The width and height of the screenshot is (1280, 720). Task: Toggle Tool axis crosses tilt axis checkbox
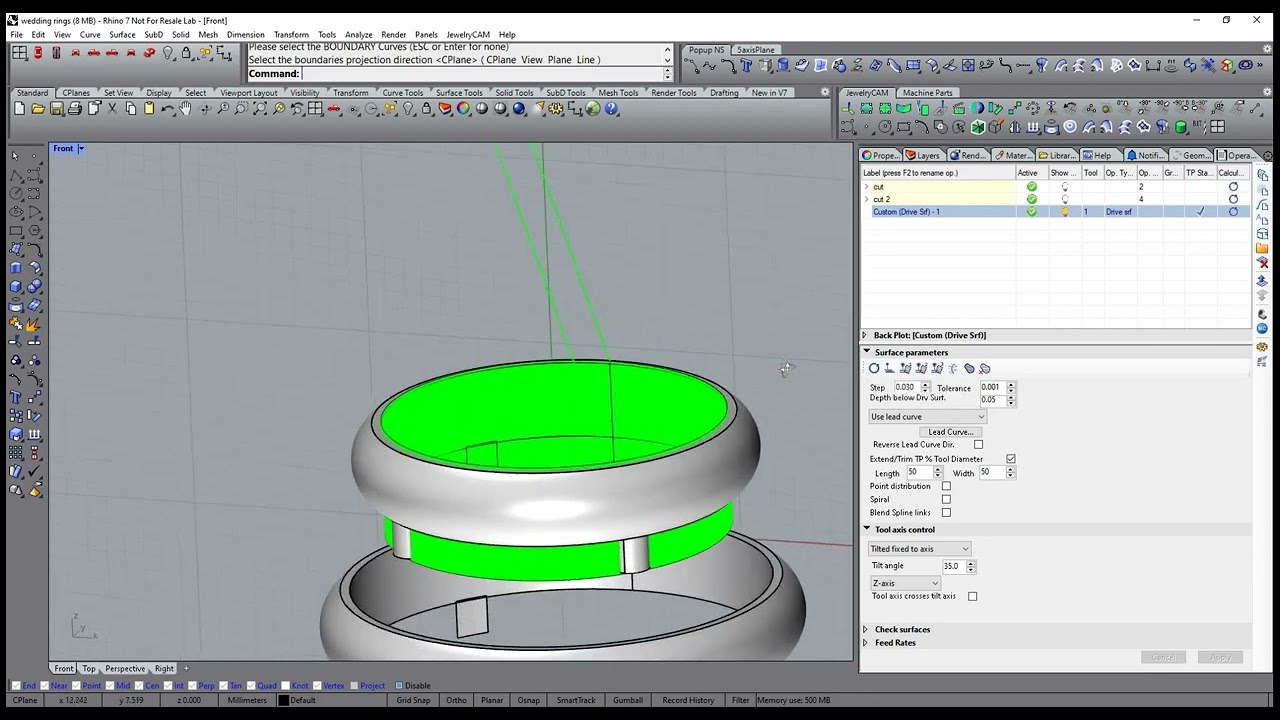(972, 596)
